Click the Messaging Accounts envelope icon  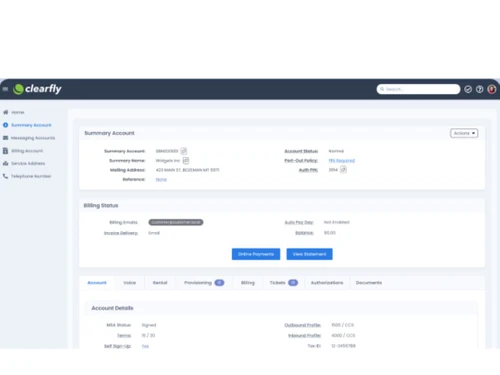click(x=6, y=138)
